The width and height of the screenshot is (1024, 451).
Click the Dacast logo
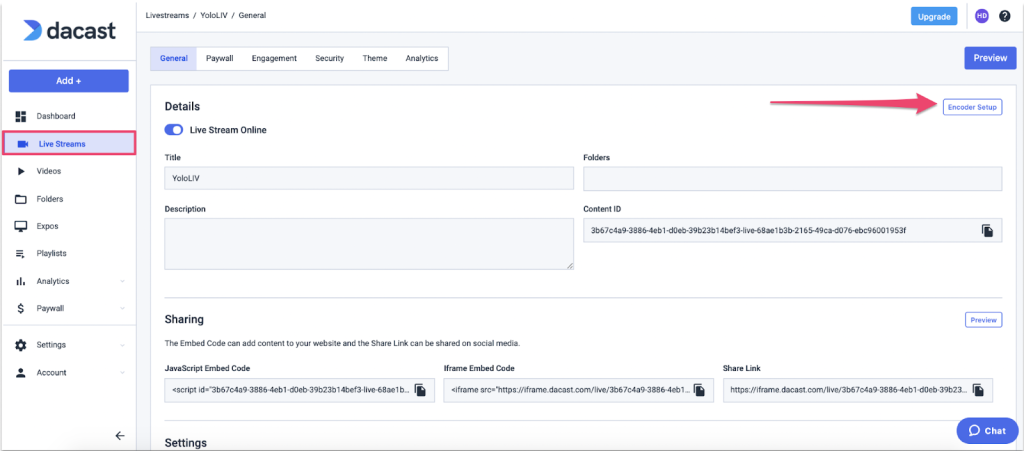point(69,31)
